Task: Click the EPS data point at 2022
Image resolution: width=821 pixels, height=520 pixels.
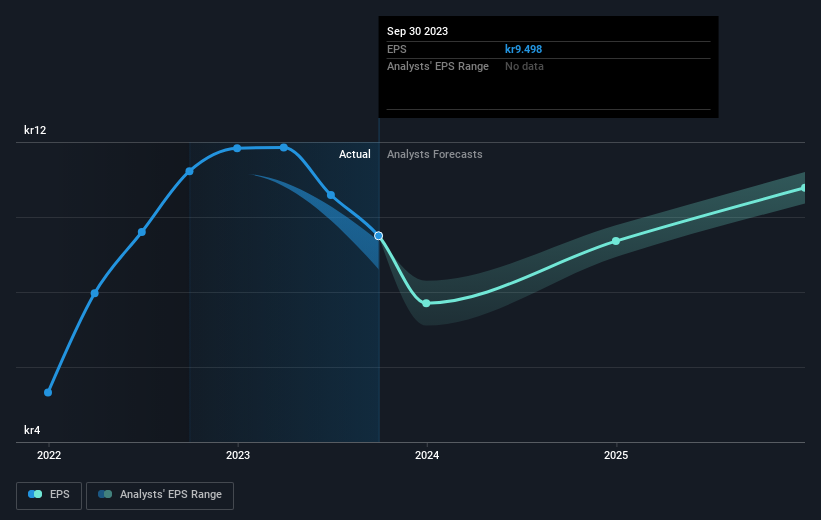Action: click(48, 392)
